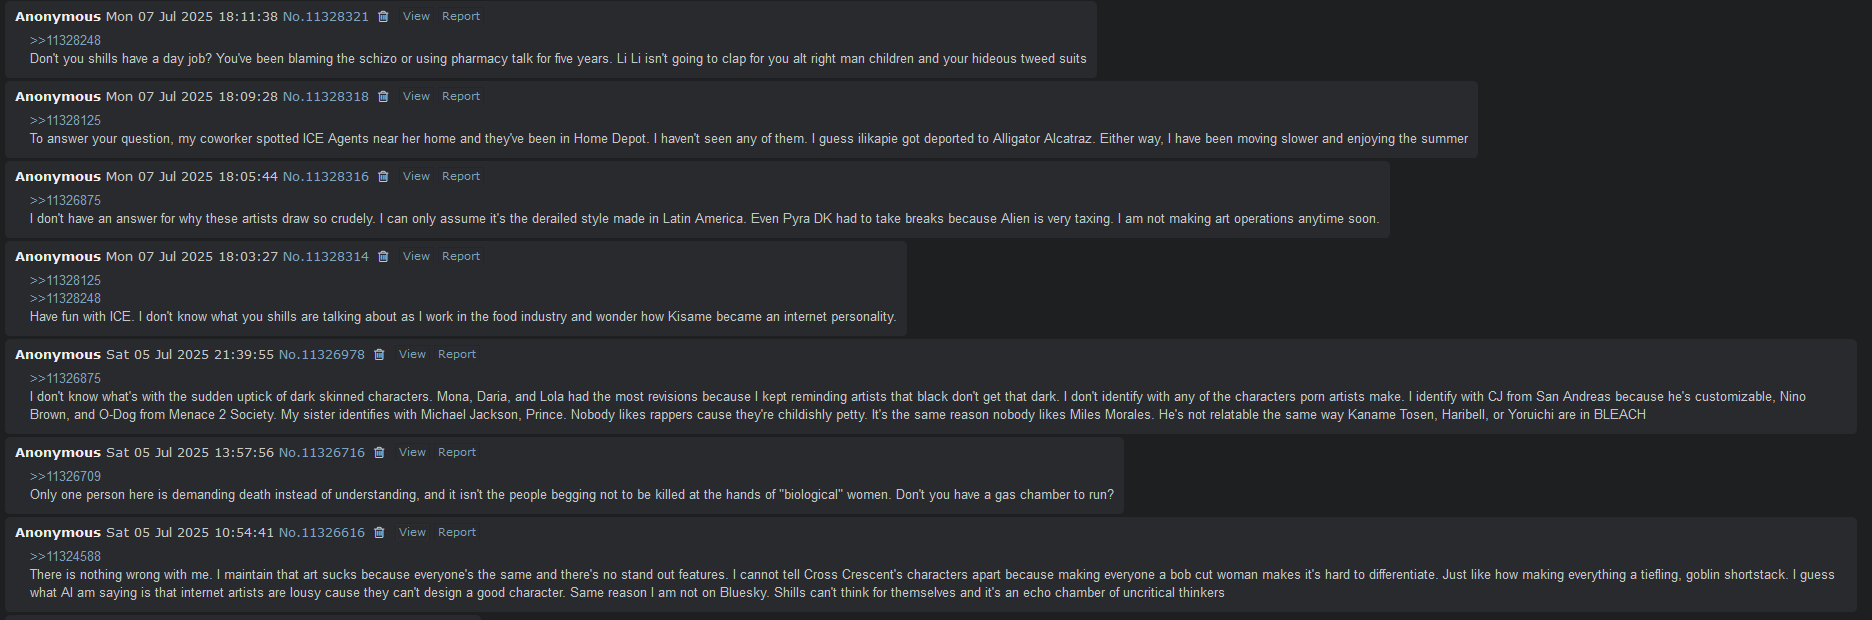
Task: Report the post No.11328314
Action: 461,257
